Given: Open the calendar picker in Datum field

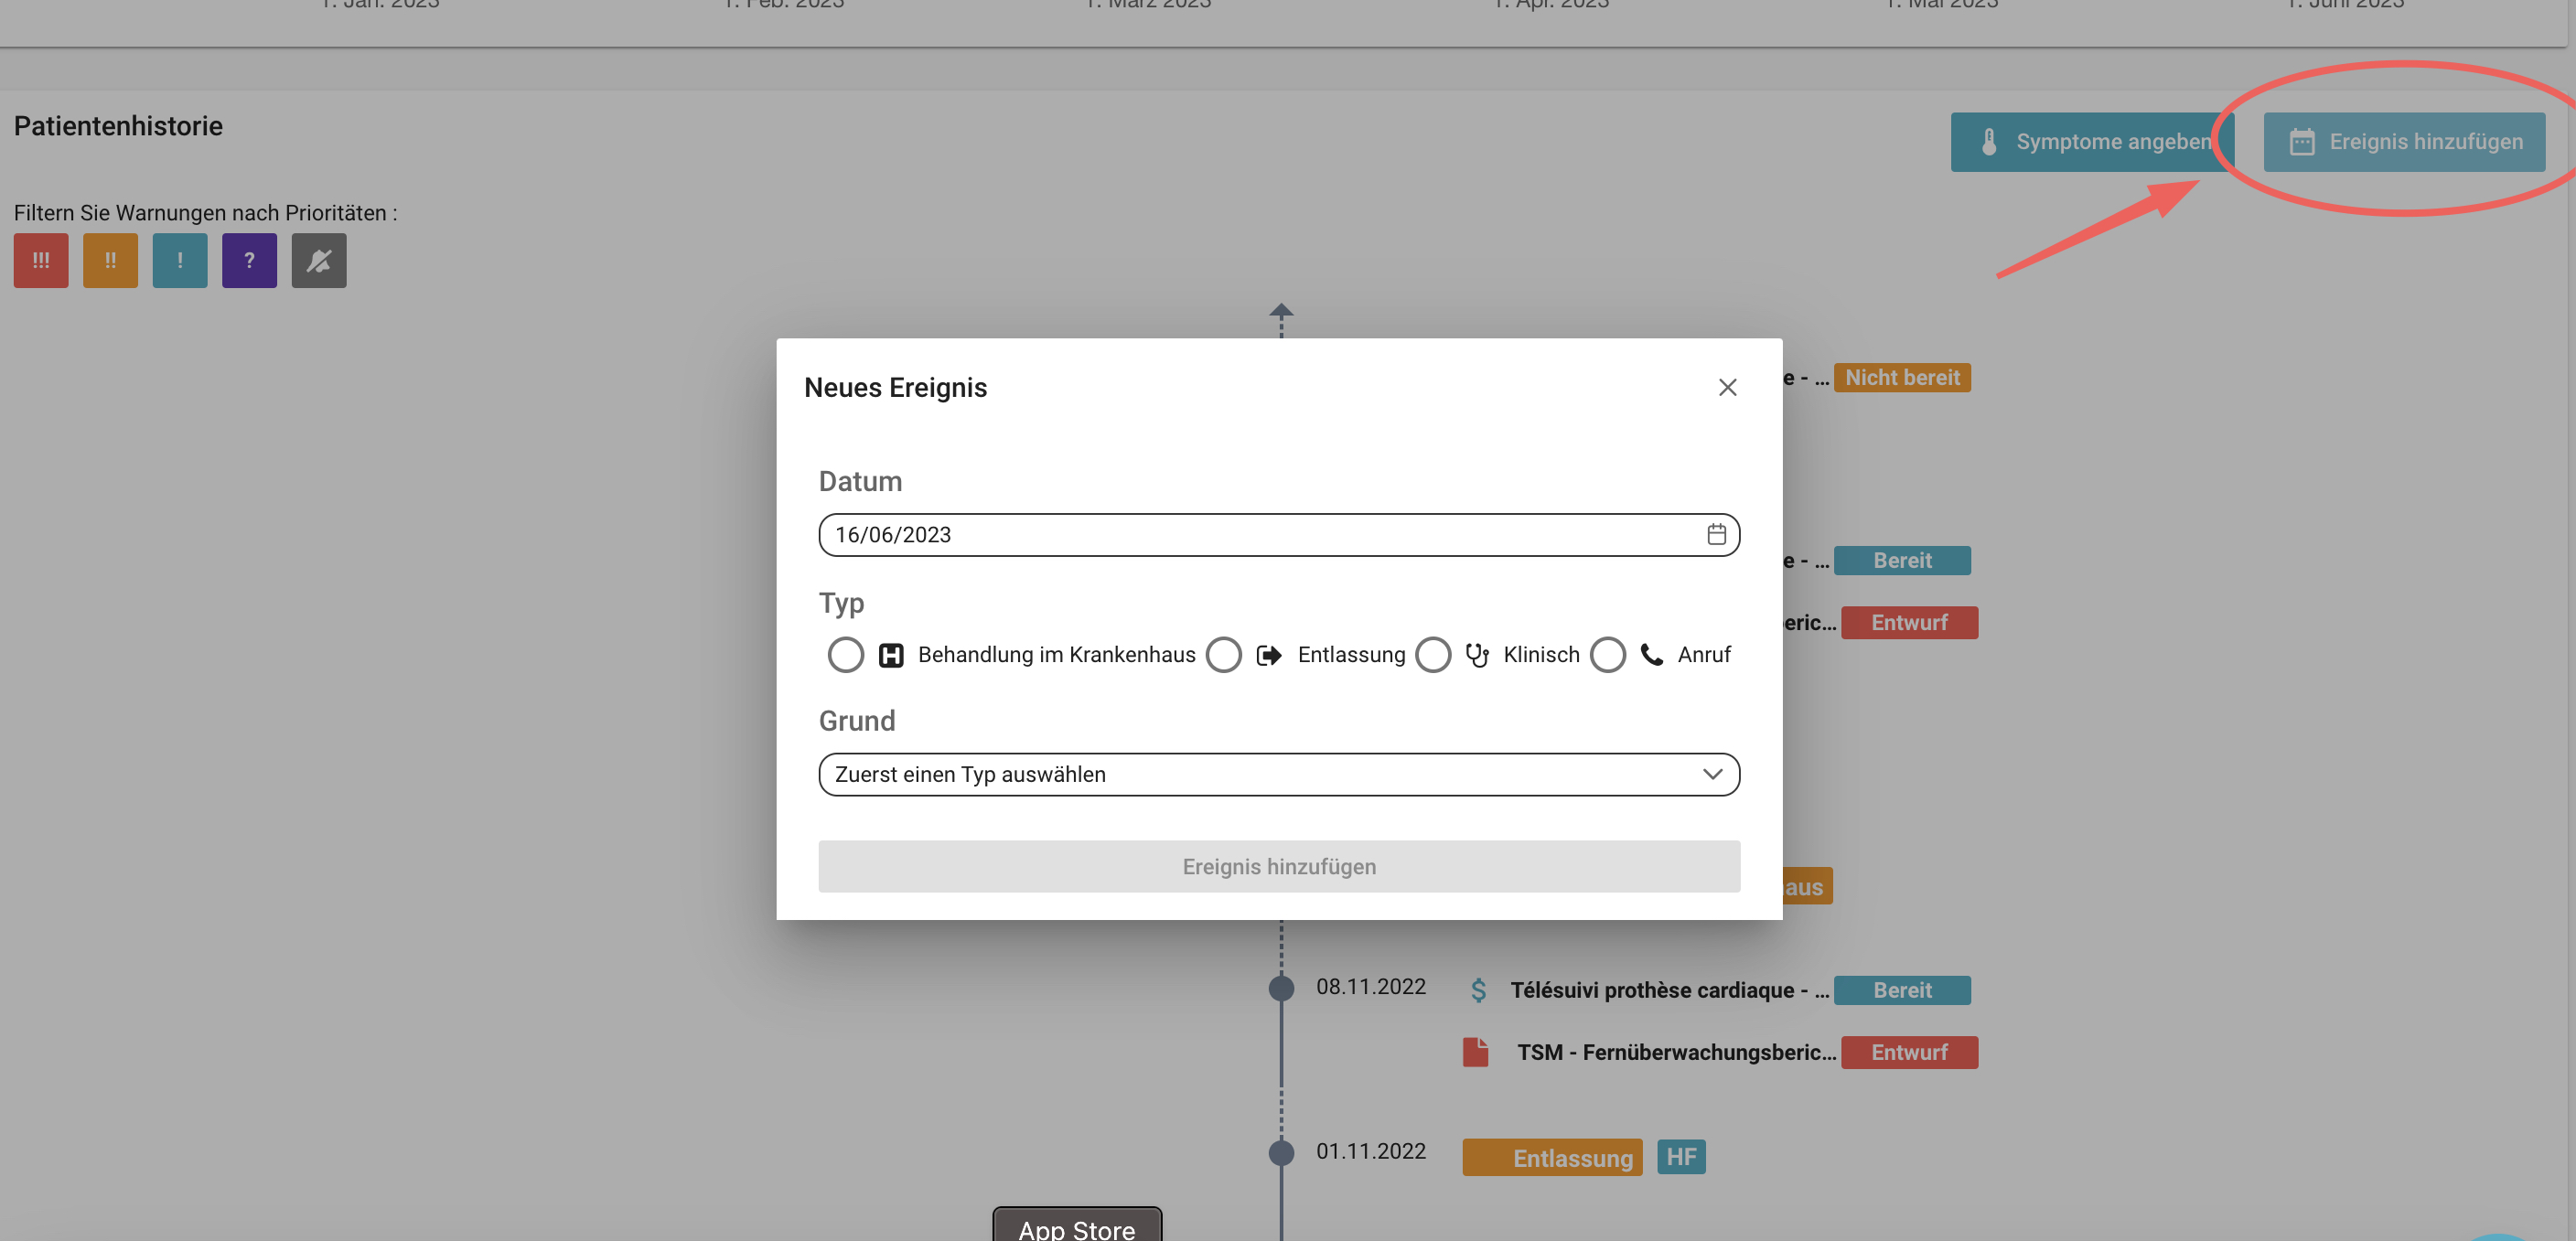Looking at the screenshot, I should [1716, 535].
